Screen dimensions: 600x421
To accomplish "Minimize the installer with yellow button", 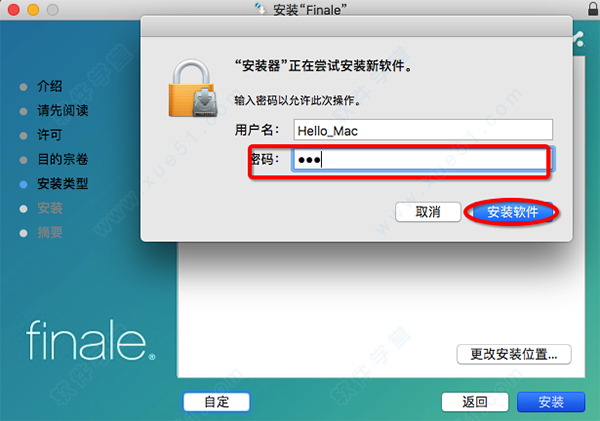I will click(33, 9).
